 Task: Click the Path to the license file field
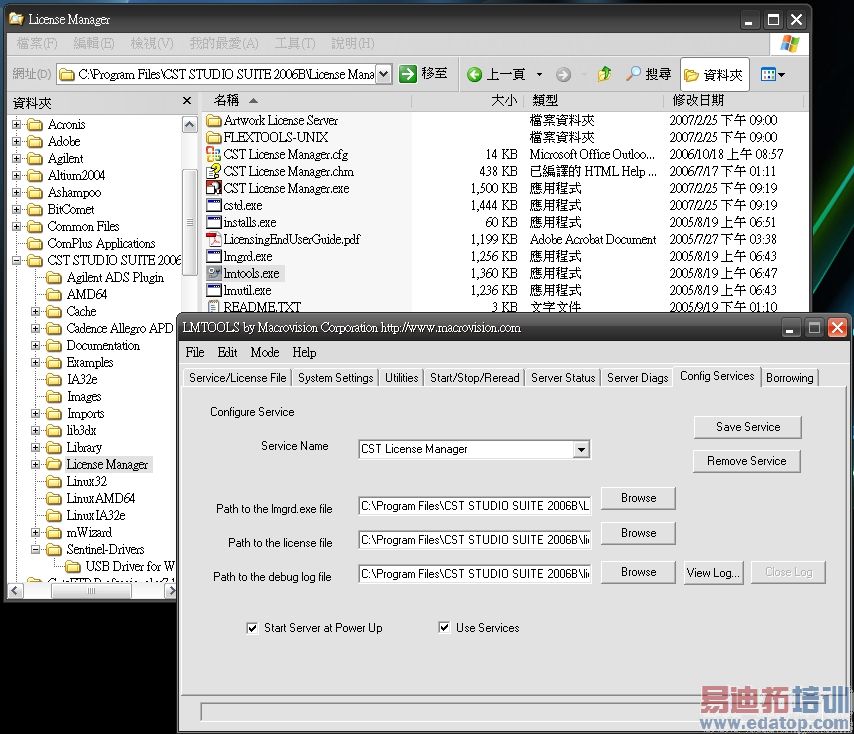tap(475, 540)
